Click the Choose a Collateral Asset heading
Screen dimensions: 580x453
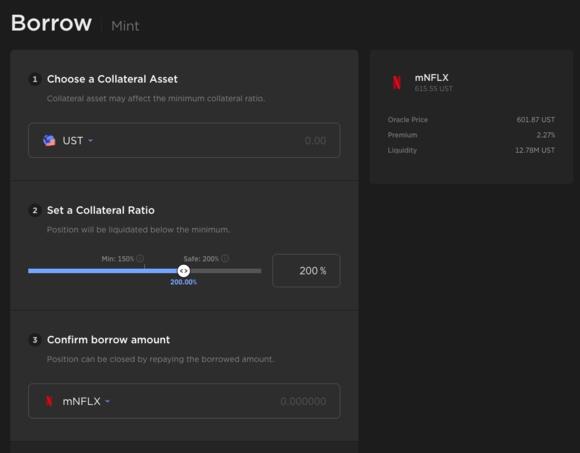(112, 79)
